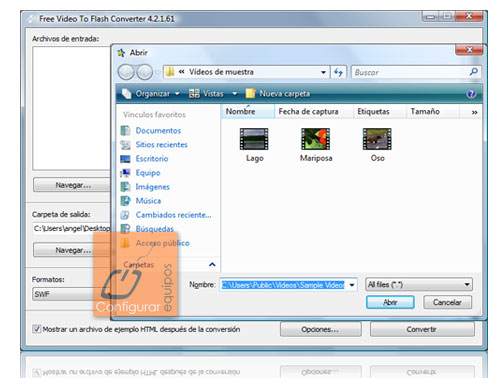Sort by the Etiquetas column header
Screen dimensions: 500x378
click(380, 112)
